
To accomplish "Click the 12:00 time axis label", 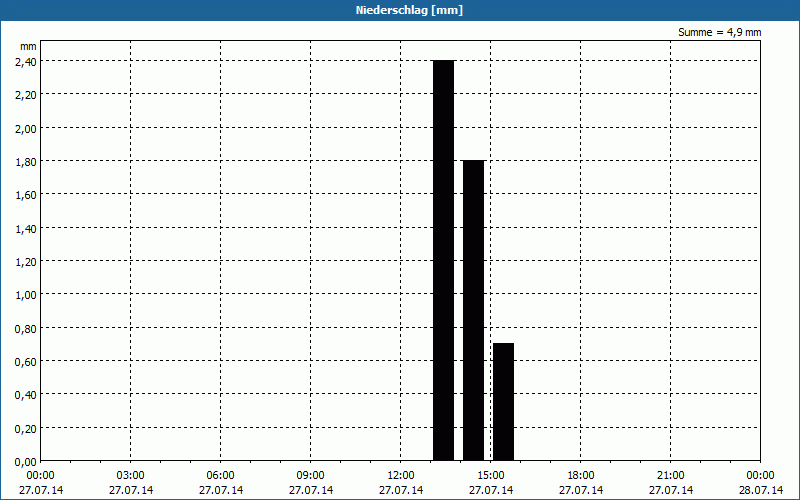I will pyautogui.click(x=401, y=476).
